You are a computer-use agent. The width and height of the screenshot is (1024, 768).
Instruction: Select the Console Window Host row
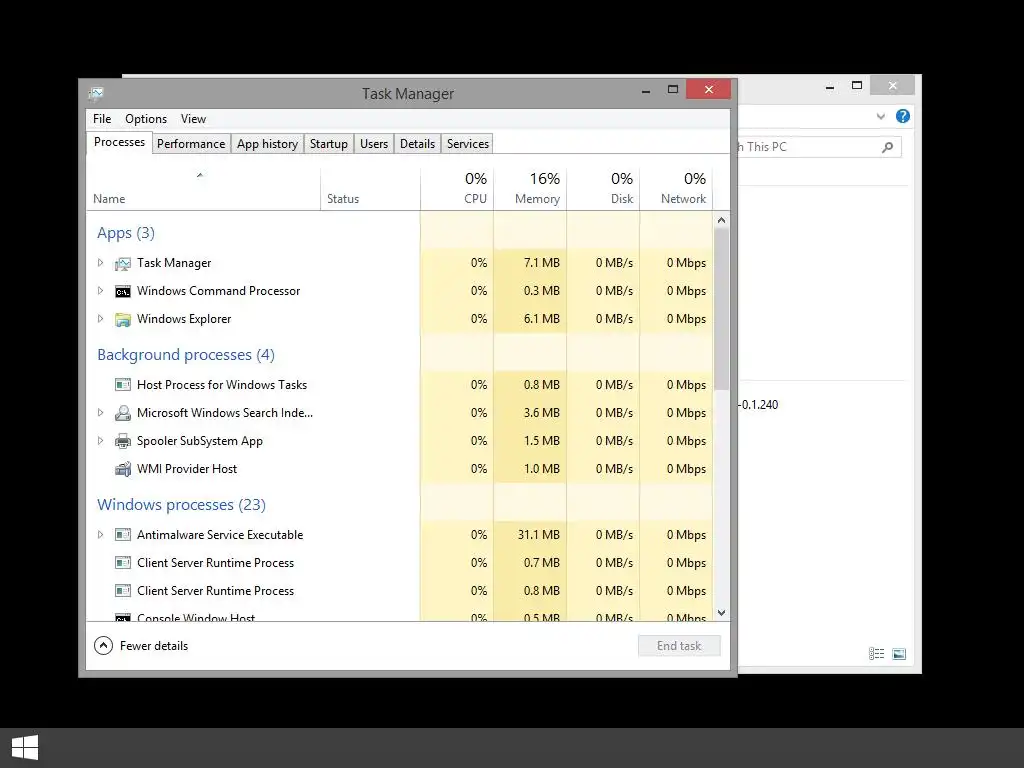400,616
